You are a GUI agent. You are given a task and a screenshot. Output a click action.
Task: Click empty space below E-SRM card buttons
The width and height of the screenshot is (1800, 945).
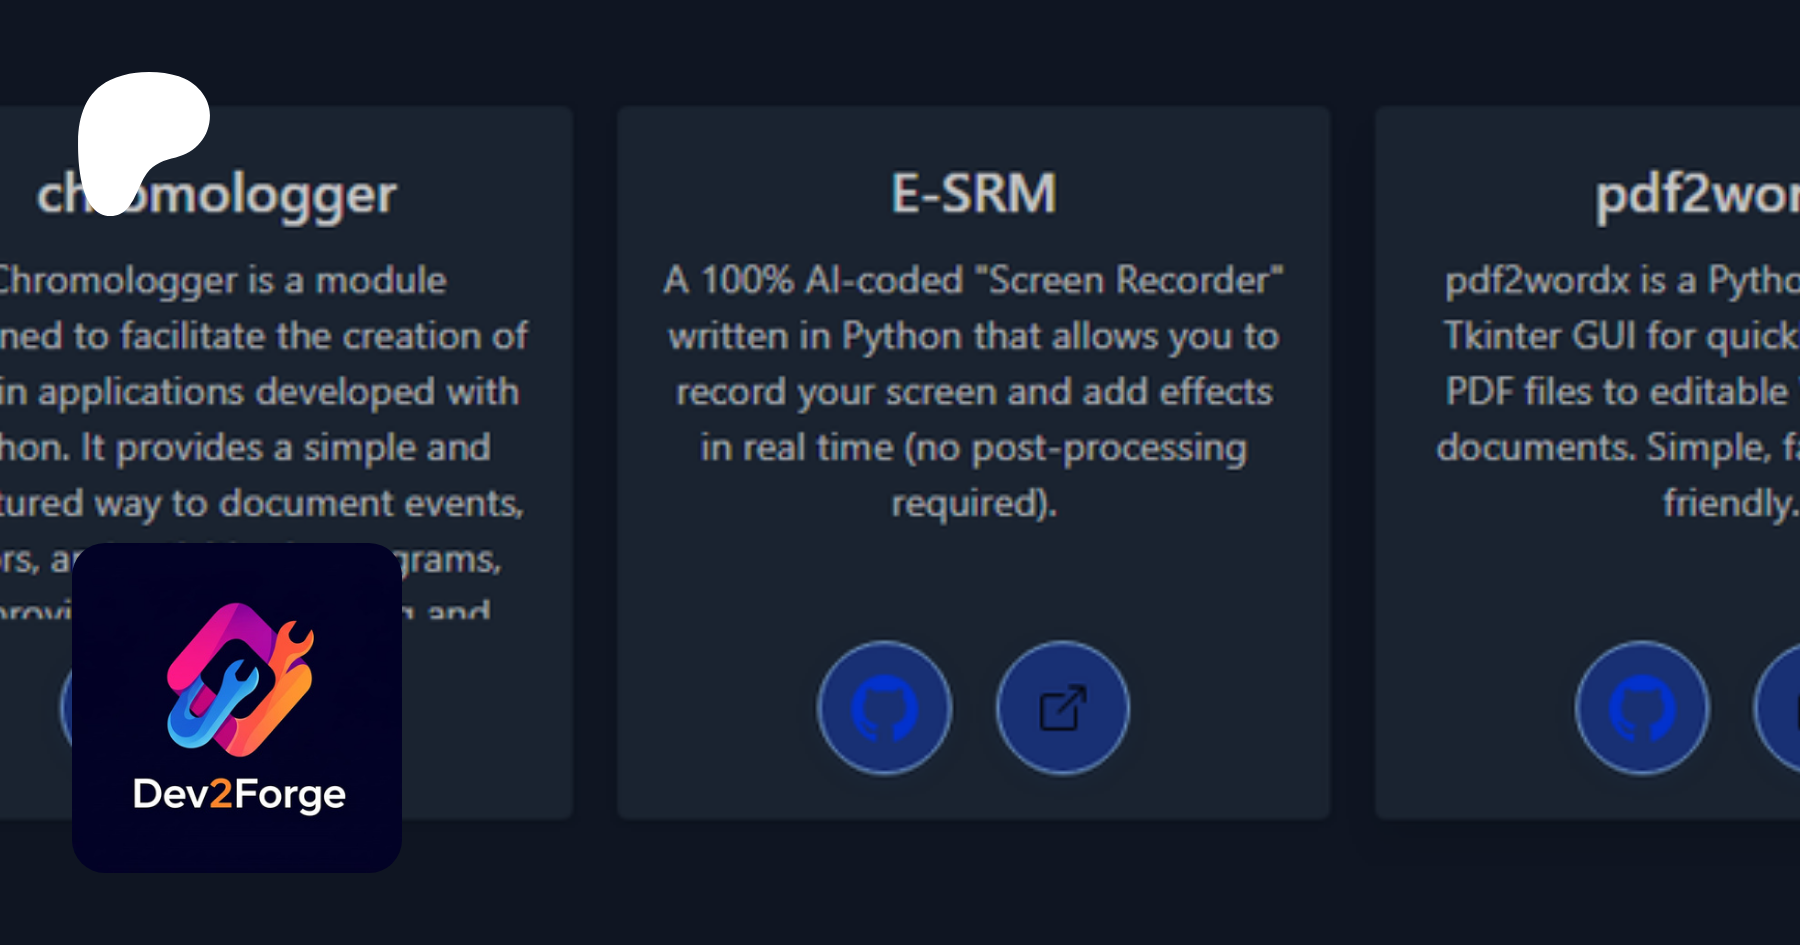(973, 797)
